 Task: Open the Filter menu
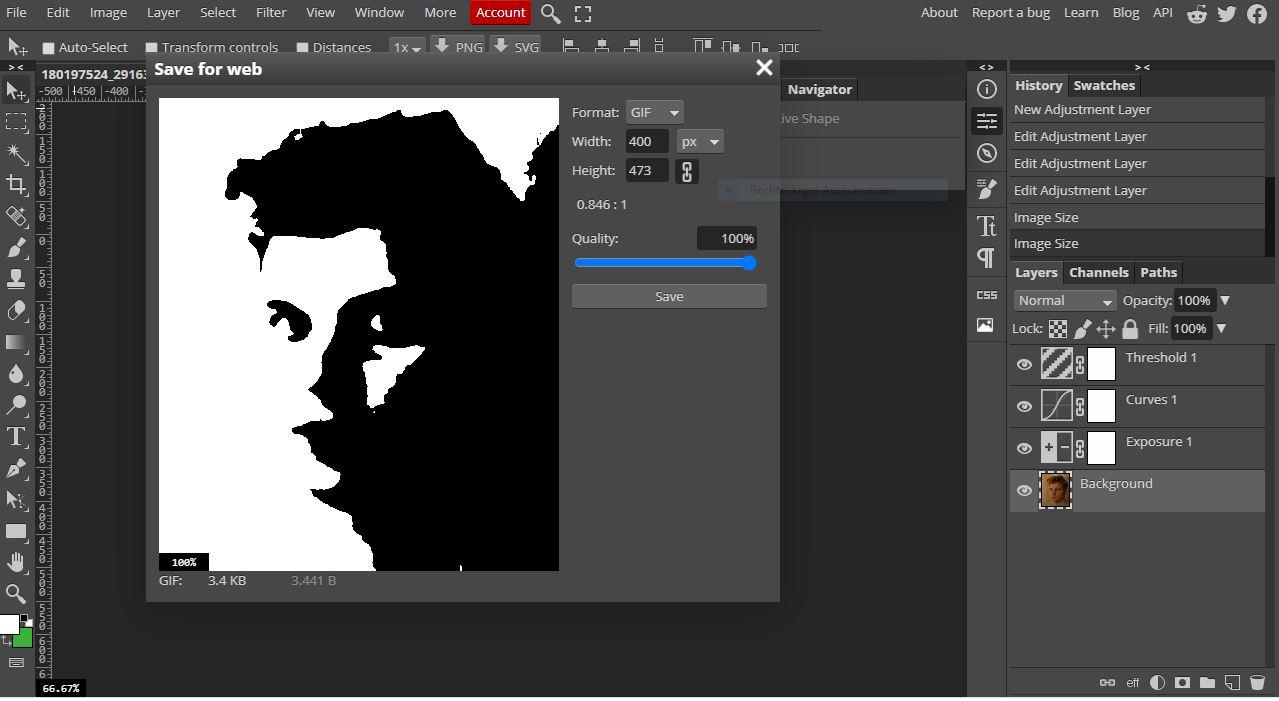point(270,13)
